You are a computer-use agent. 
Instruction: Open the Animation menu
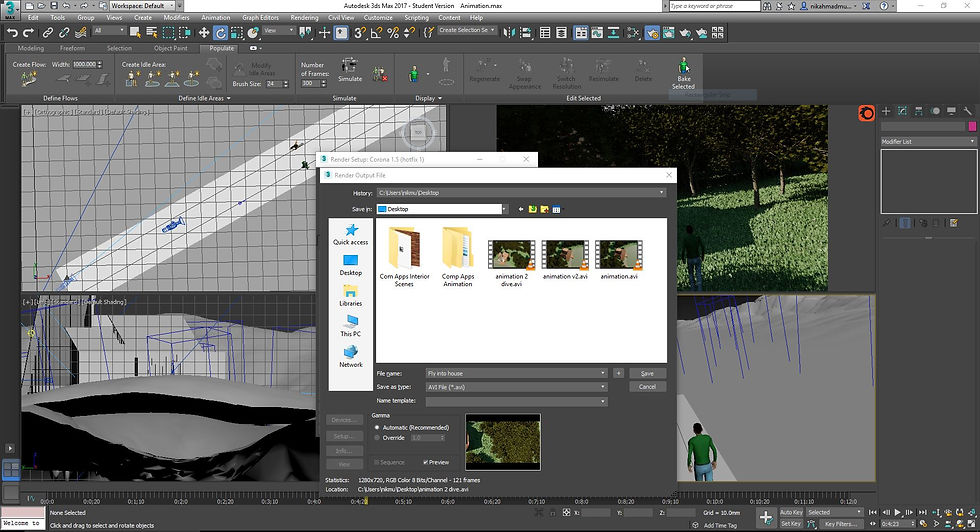pos(216,18)
